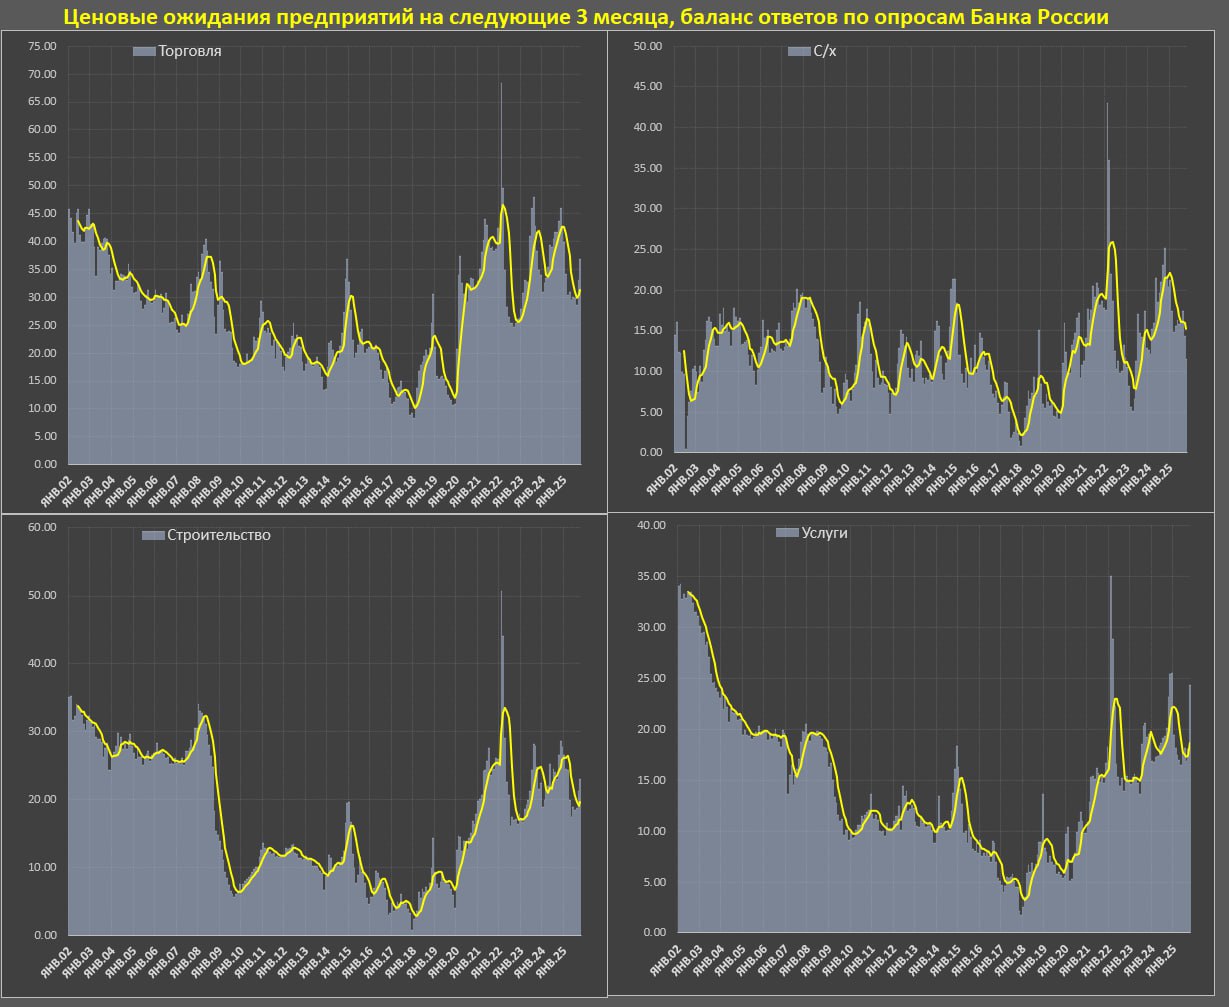This screenshot has width=1229, height=1007.
Task: Click the С/х legend color swatch
Action: [x=798, y=51]
